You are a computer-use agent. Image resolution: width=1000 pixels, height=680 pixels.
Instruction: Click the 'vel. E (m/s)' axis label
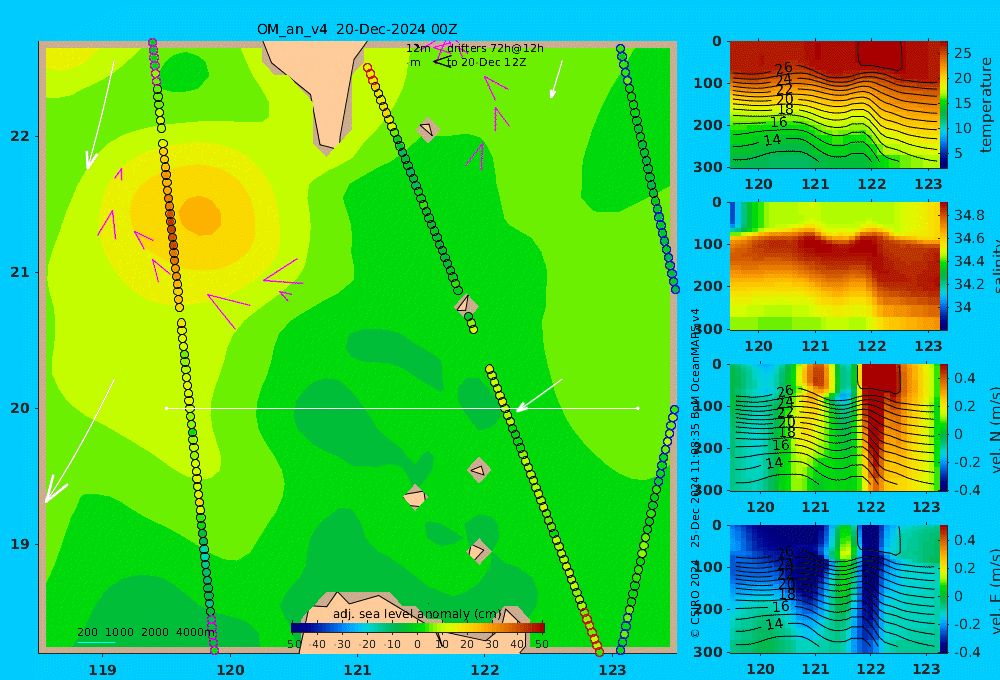[x=994, y=591]
